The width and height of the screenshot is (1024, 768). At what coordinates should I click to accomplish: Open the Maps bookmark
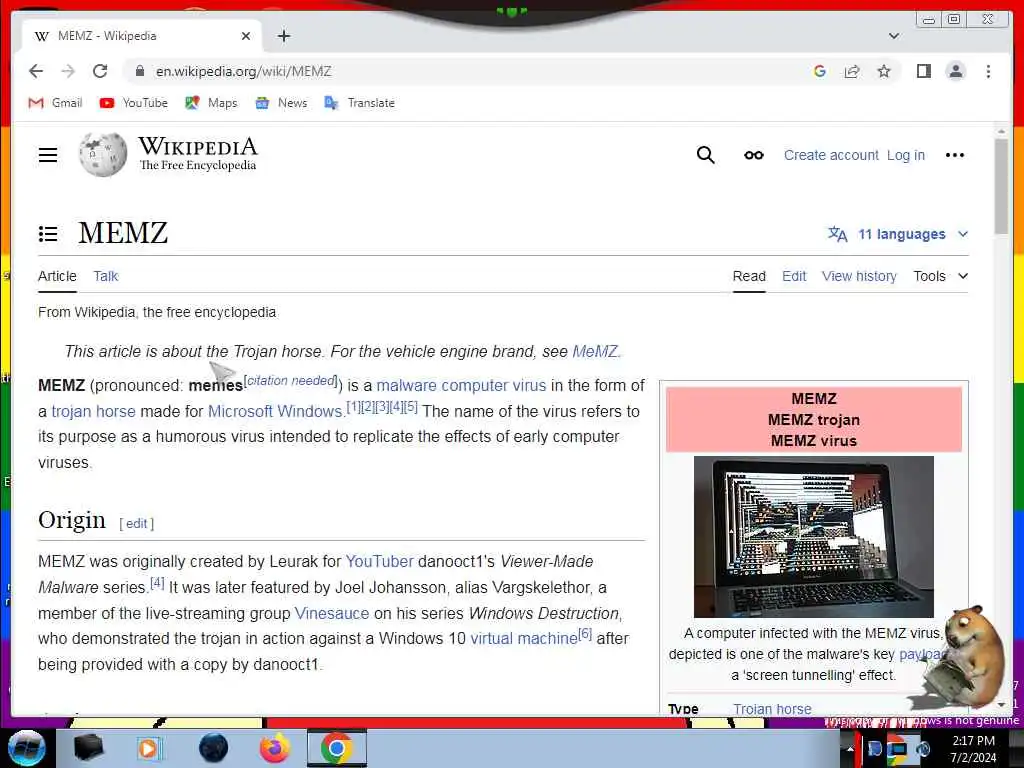pos(211,103)
